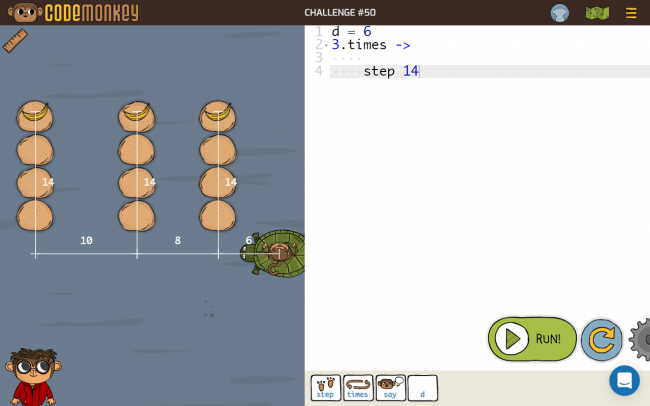The height and width of the screenshot is (406, 650).
Task: Insert the say command block
Action: pyautogui.click(x=391, y=388)
